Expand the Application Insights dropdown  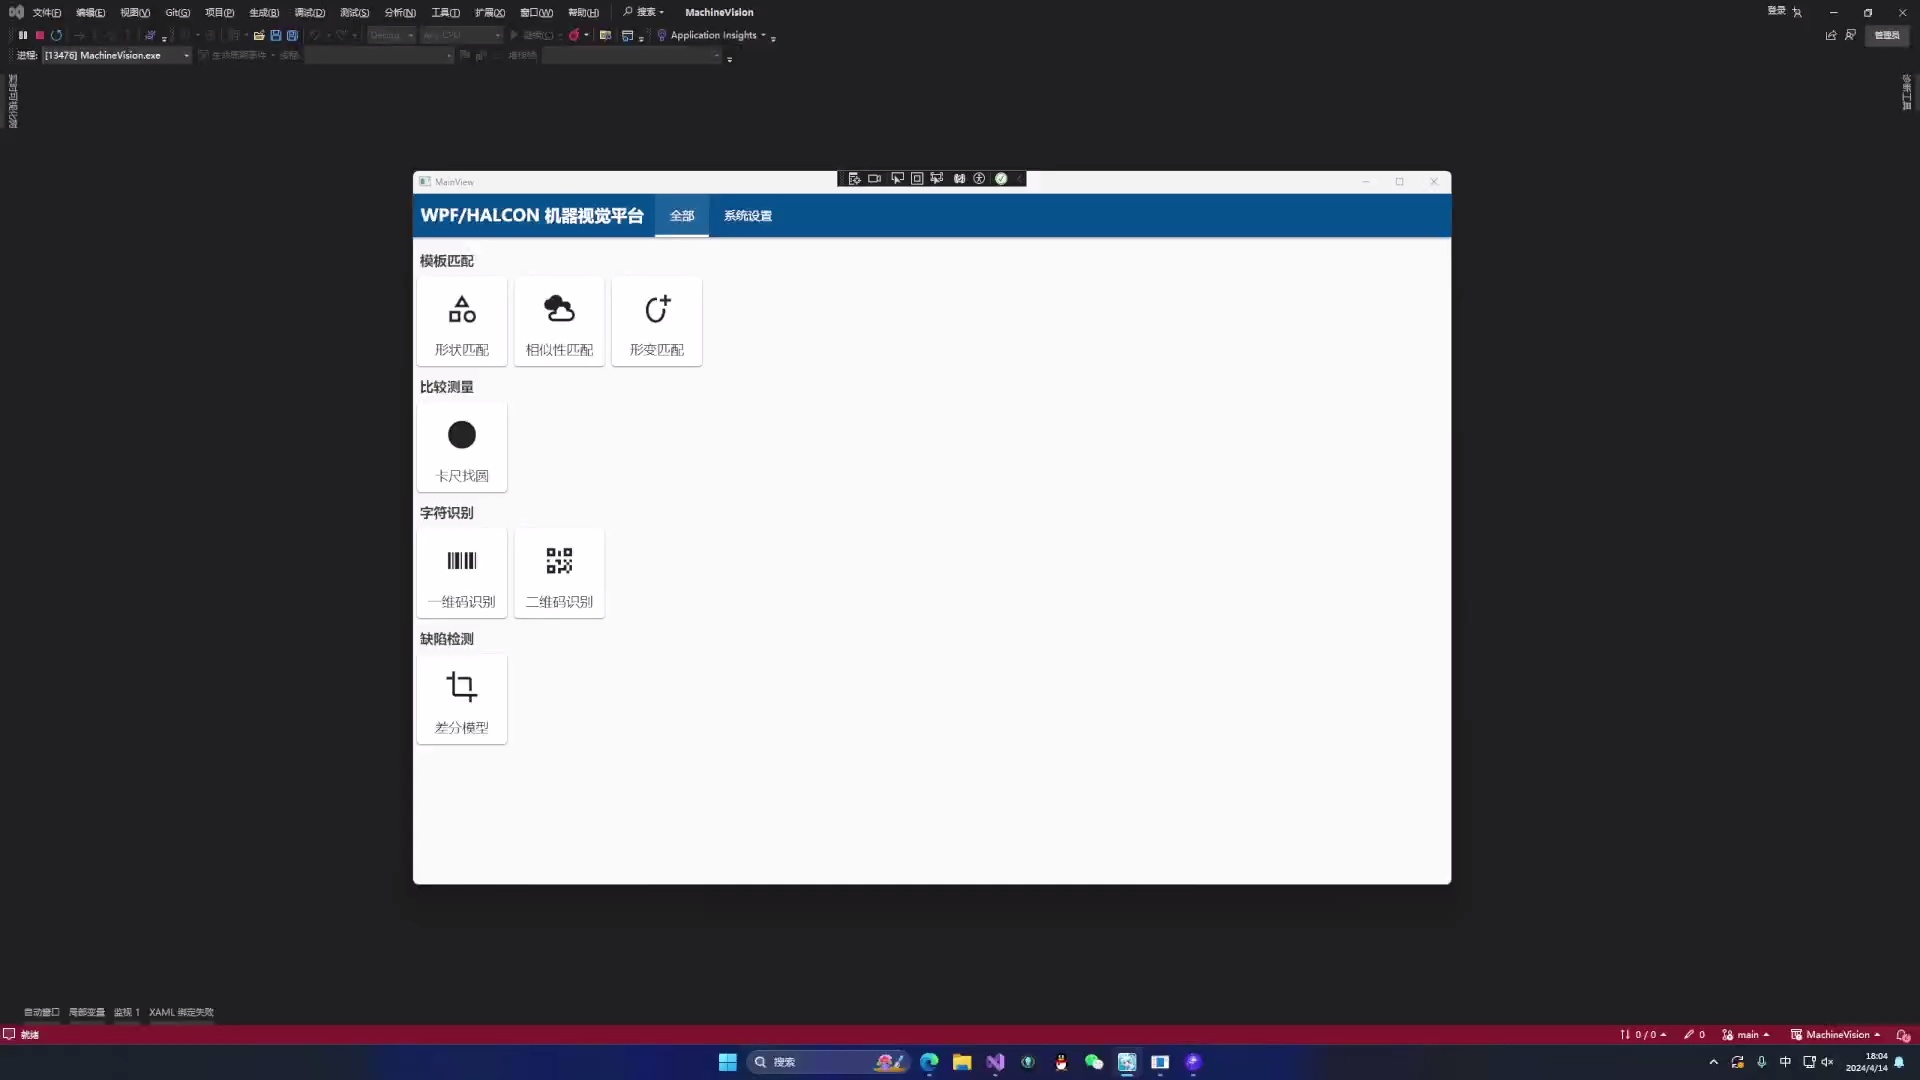coord(763,36)
